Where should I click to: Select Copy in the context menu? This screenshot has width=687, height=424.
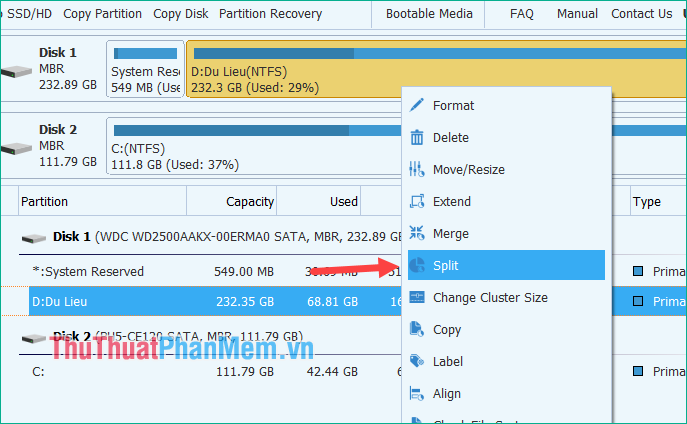click(x=506, y=329)
